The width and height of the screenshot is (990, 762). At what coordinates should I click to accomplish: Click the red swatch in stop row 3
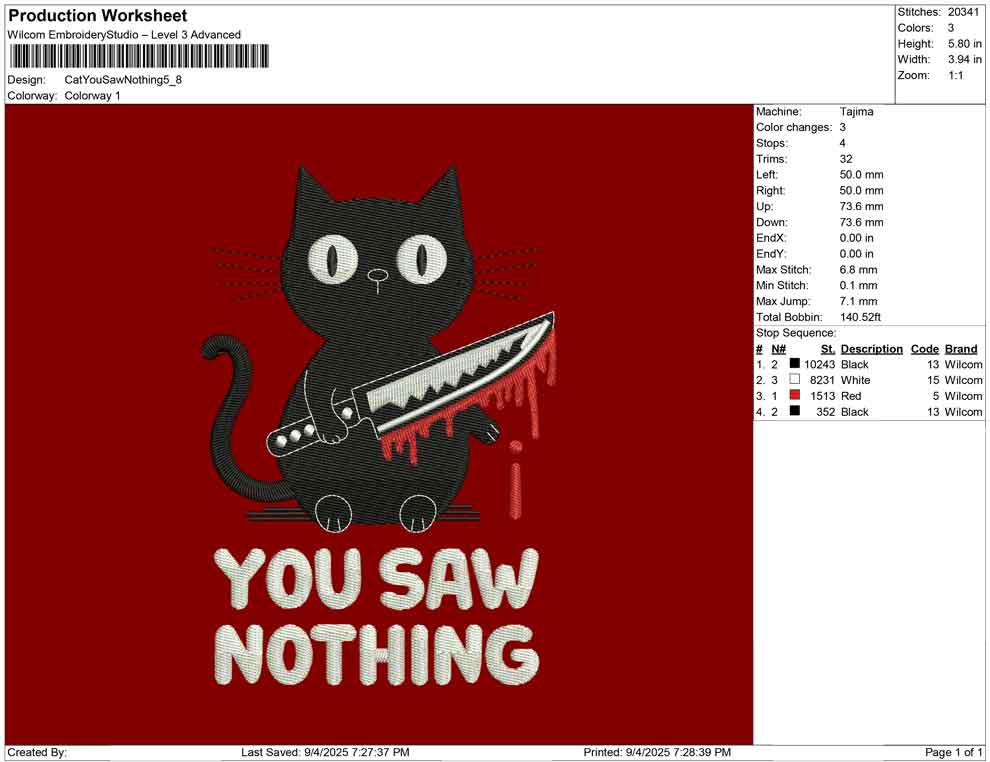click(x=794, y=395)
